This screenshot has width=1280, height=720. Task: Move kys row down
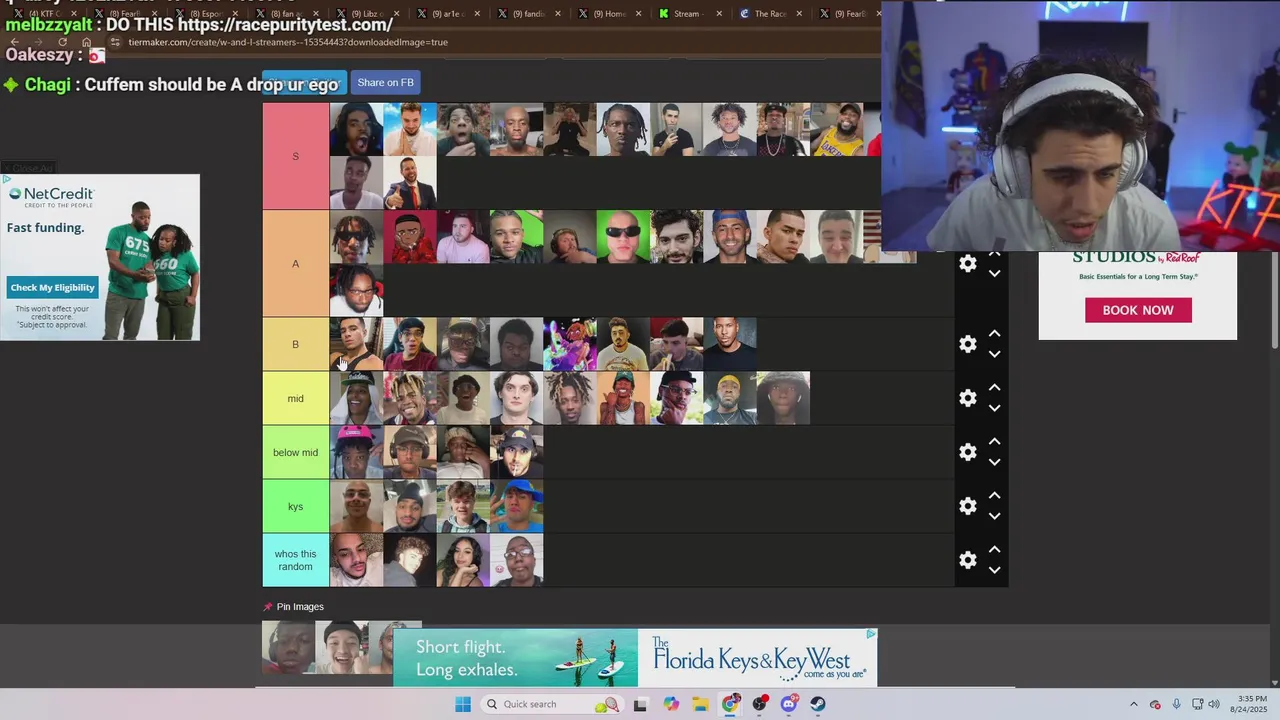994,516
